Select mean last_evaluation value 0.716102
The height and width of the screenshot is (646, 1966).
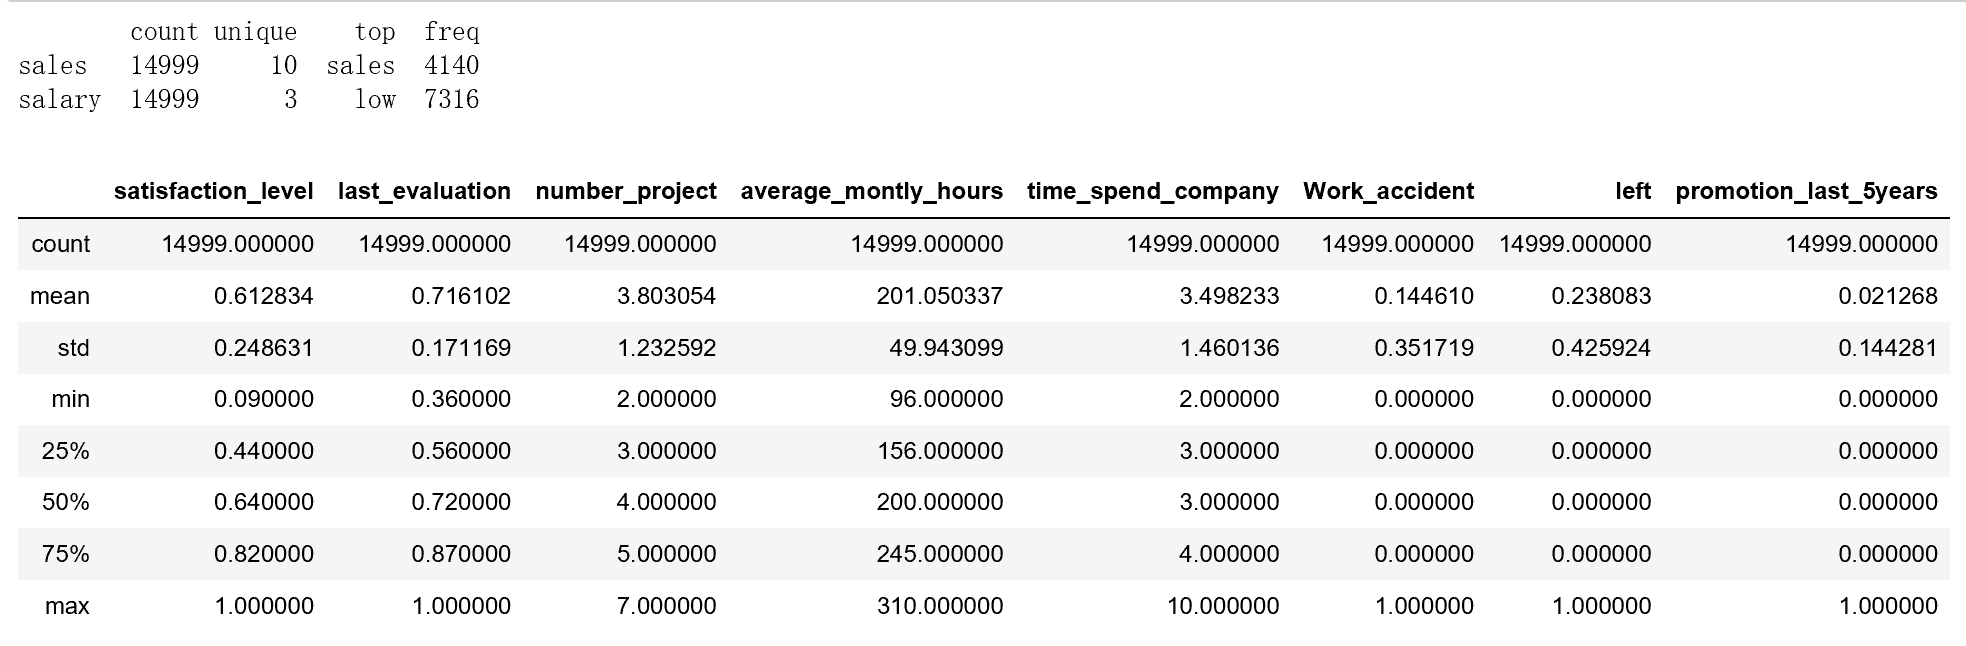461,296
